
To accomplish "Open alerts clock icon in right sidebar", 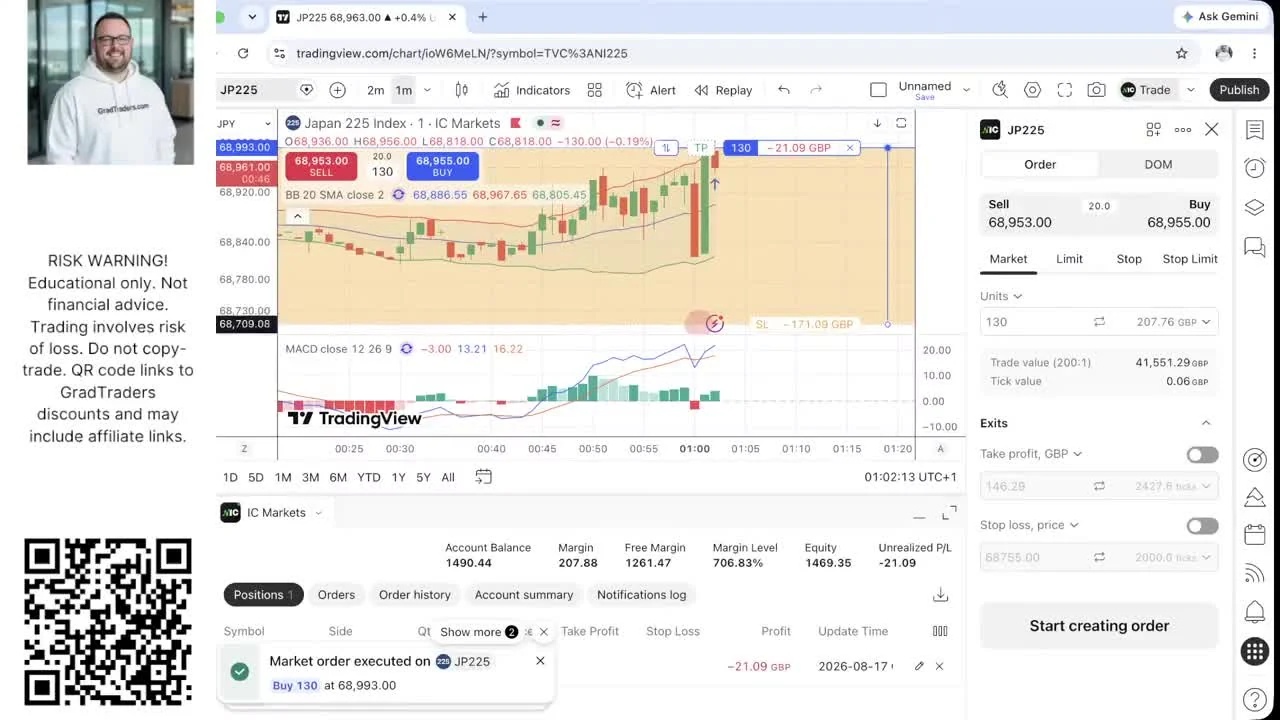I will click(x=1255, y=168).
